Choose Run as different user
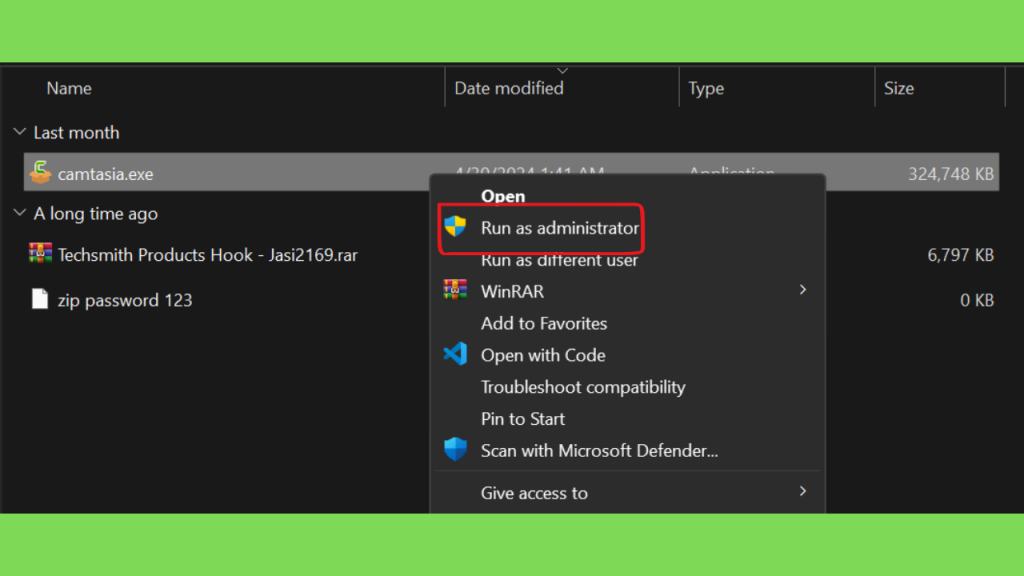 click(x=559, y=260)
